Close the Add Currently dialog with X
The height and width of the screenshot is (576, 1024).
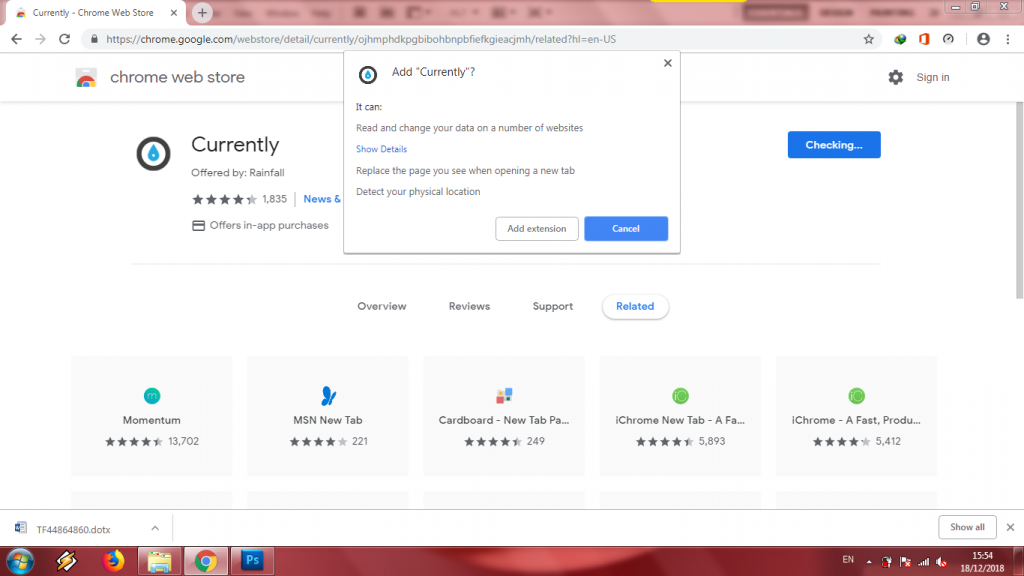click(667, 63)
